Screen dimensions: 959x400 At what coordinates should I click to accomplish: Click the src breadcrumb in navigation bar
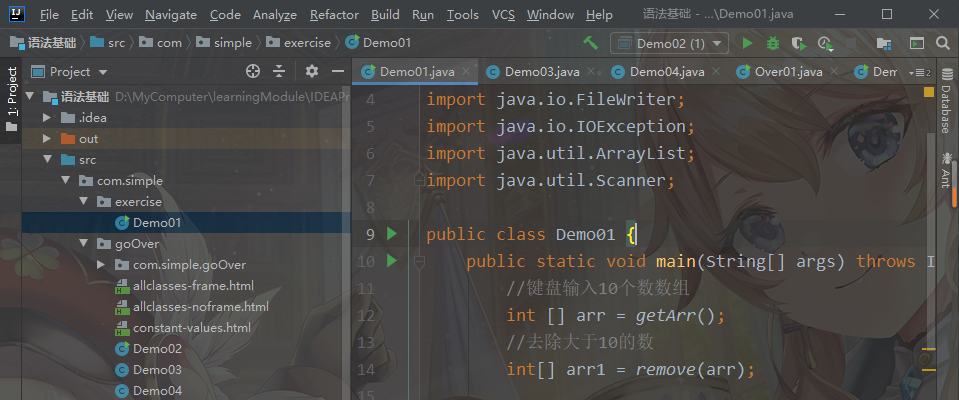[x=108, y=43]
